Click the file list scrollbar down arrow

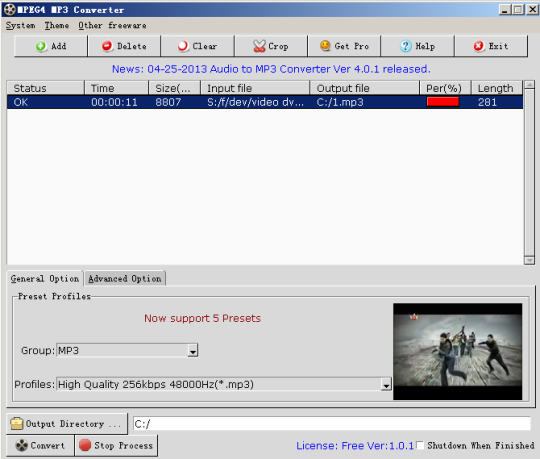(x=529, y=260)
